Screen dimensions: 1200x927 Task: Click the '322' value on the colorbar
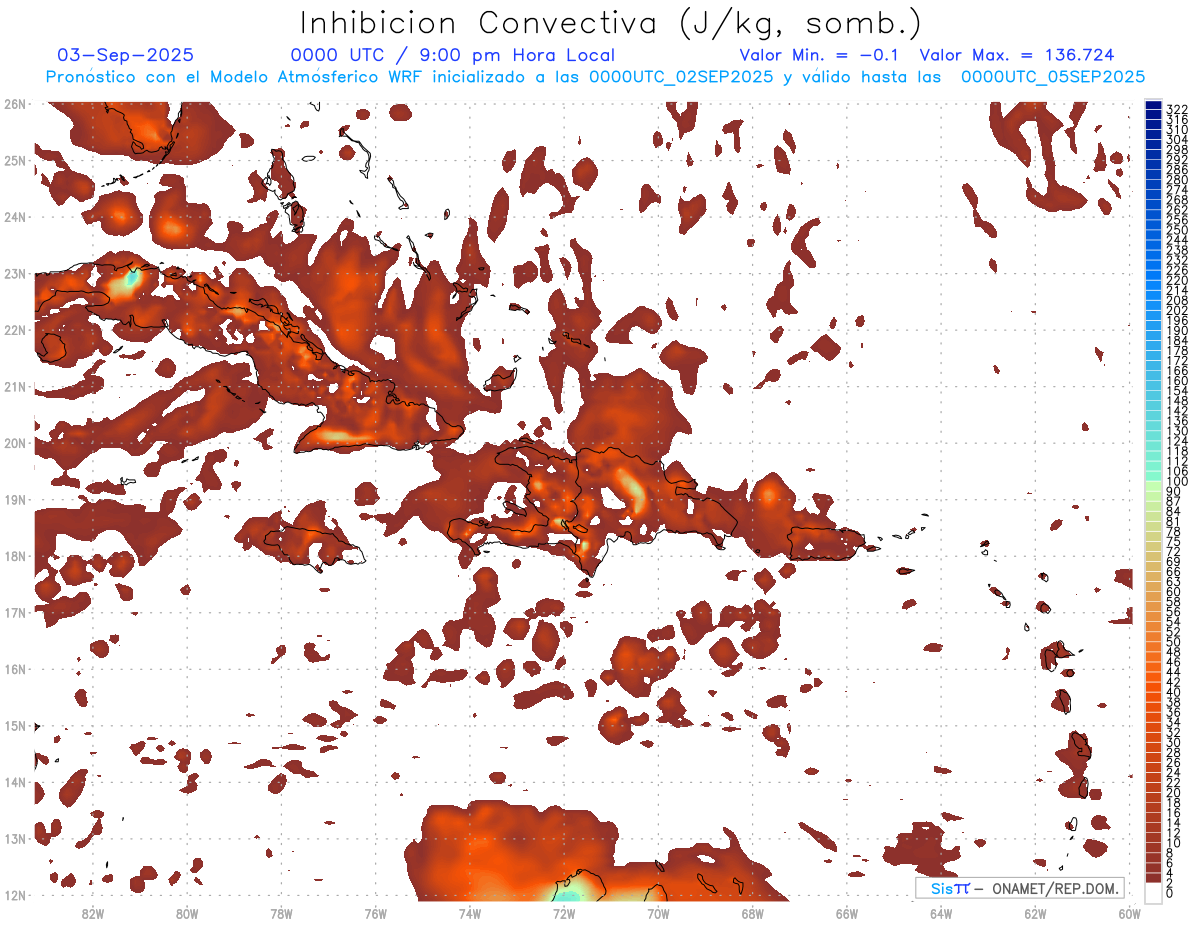(1177, 109)
